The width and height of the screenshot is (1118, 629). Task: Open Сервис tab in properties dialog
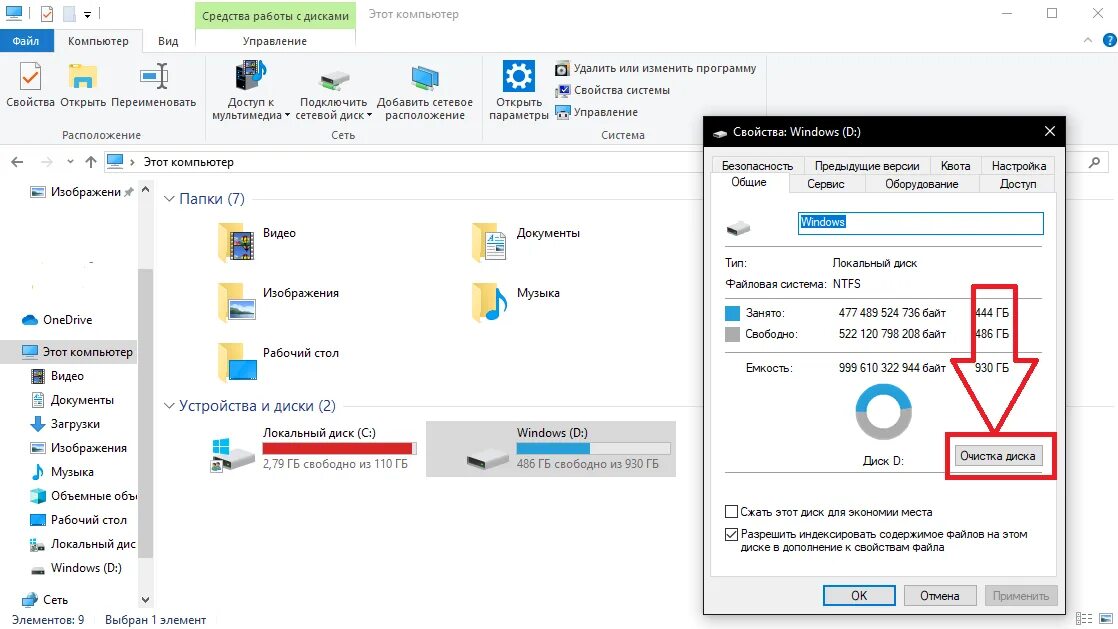[826, 184]
